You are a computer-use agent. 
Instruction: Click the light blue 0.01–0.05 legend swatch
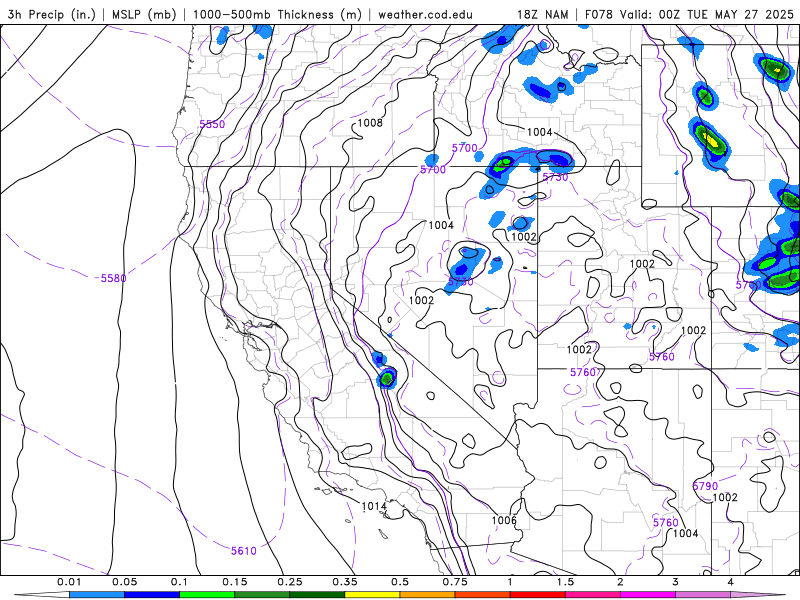coord(97,595)
